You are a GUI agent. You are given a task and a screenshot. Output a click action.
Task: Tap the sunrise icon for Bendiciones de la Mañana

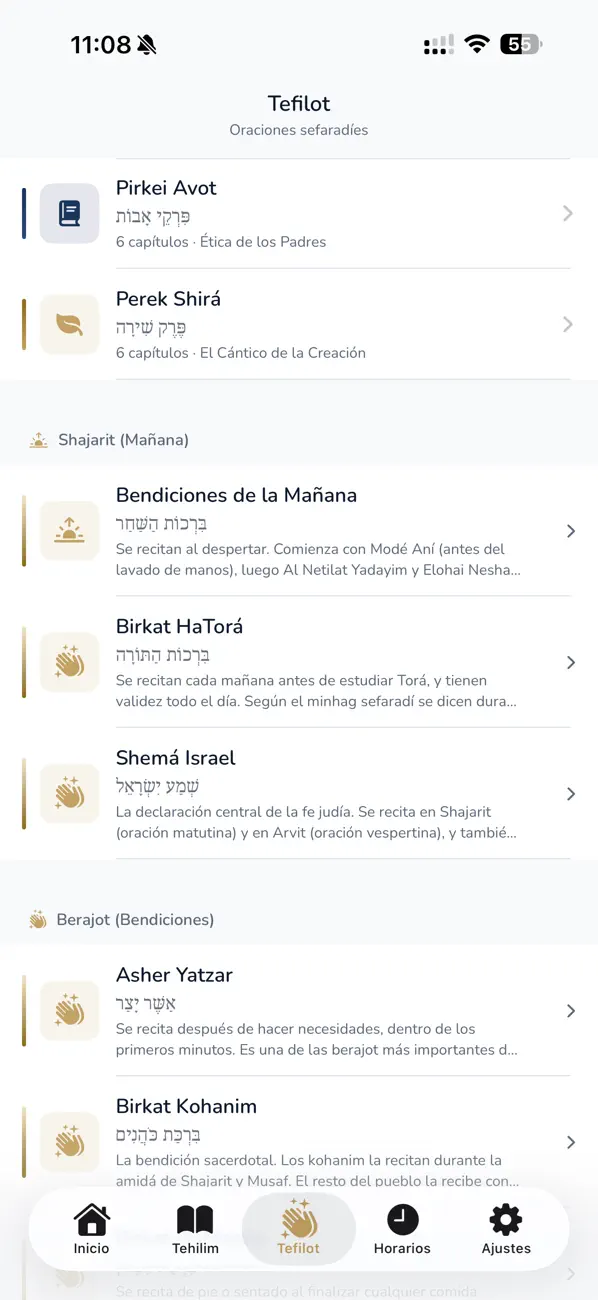[x=68, y=531]
